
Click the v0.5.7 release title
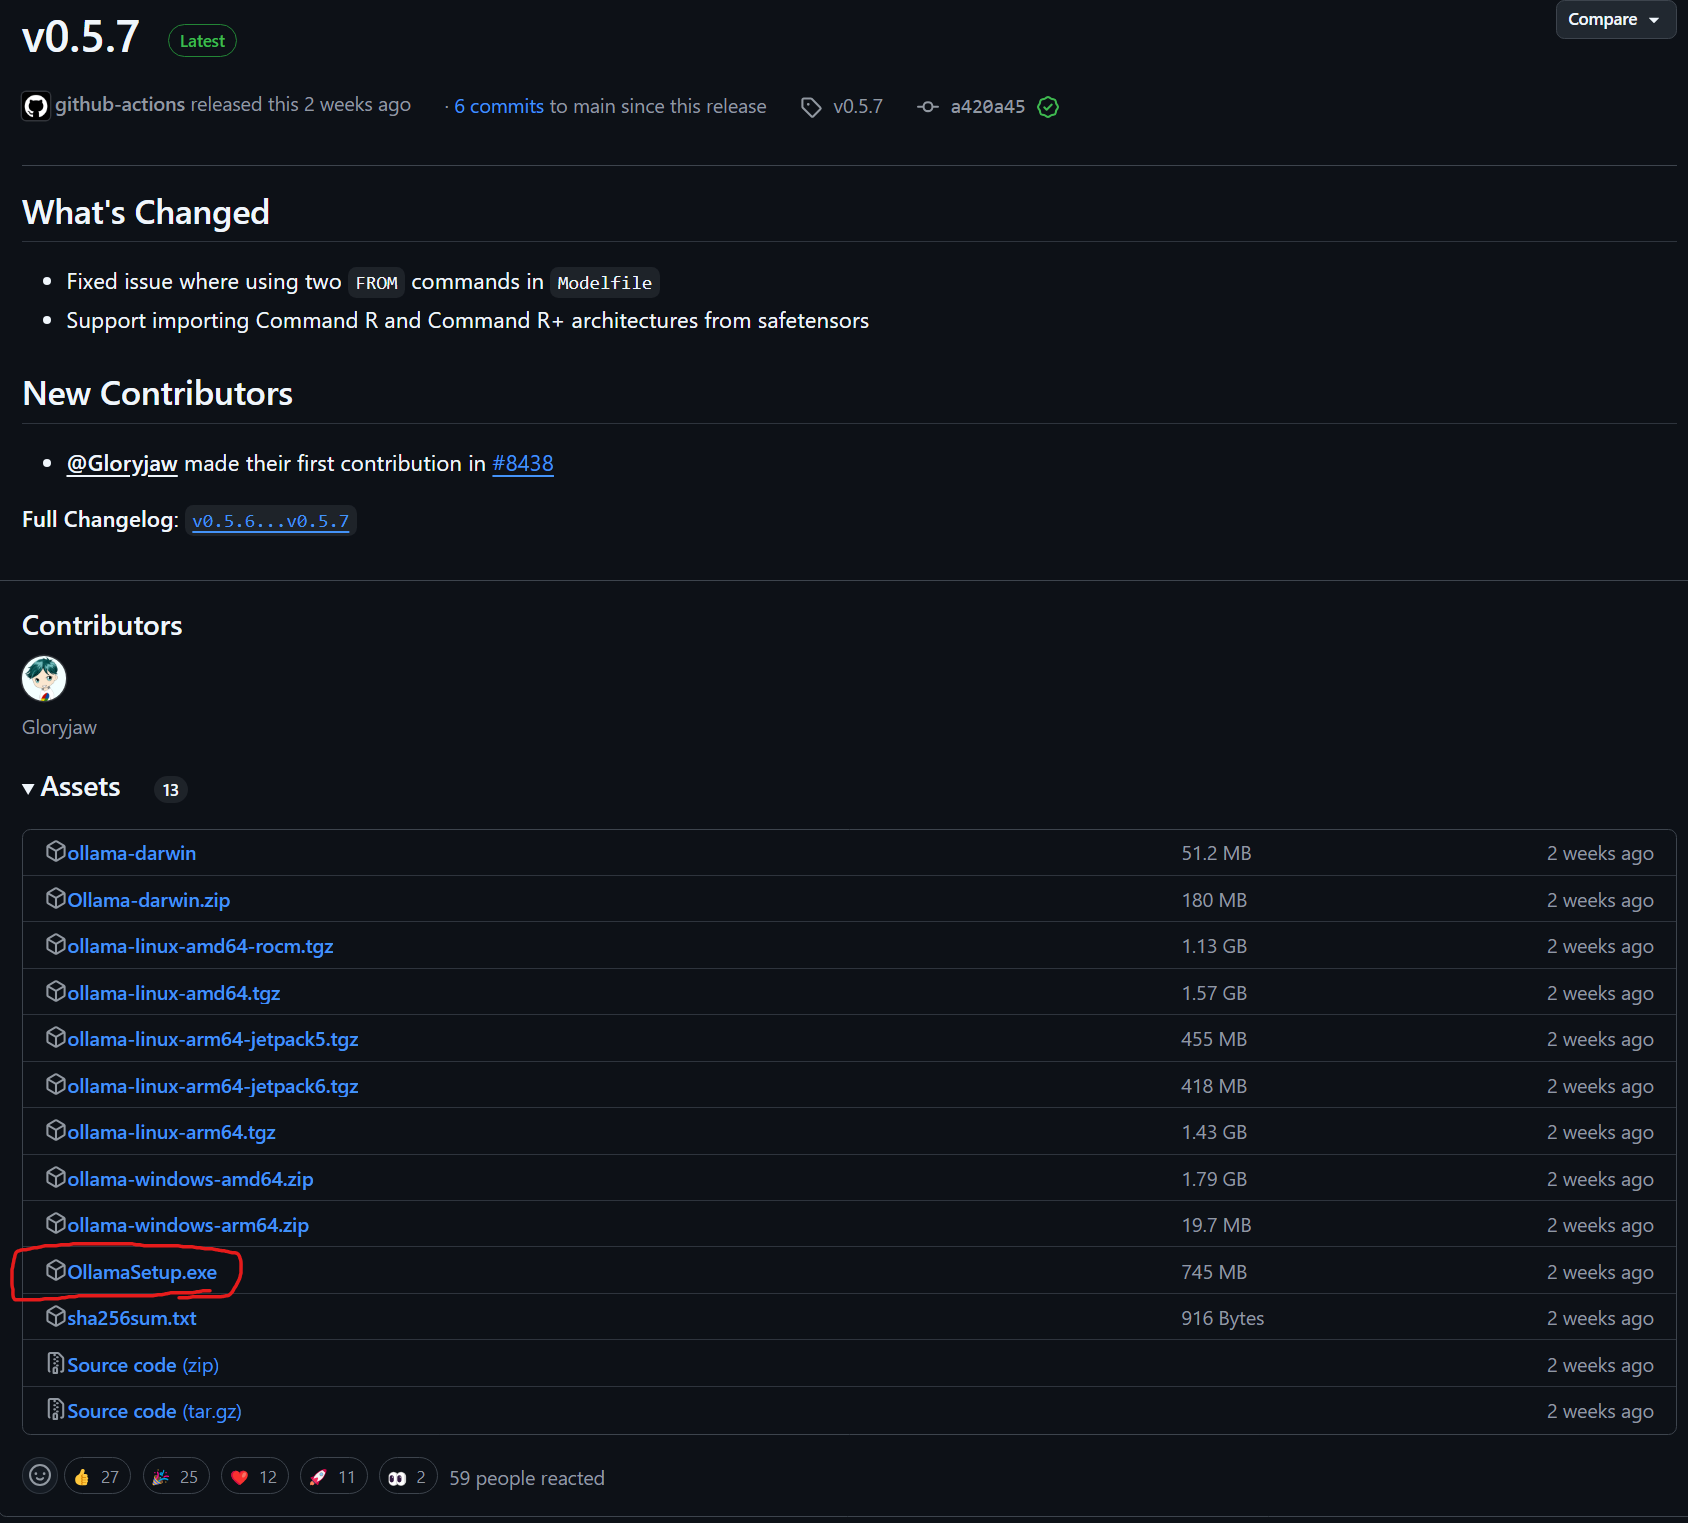pyautogui.click(x=81, y=37)
